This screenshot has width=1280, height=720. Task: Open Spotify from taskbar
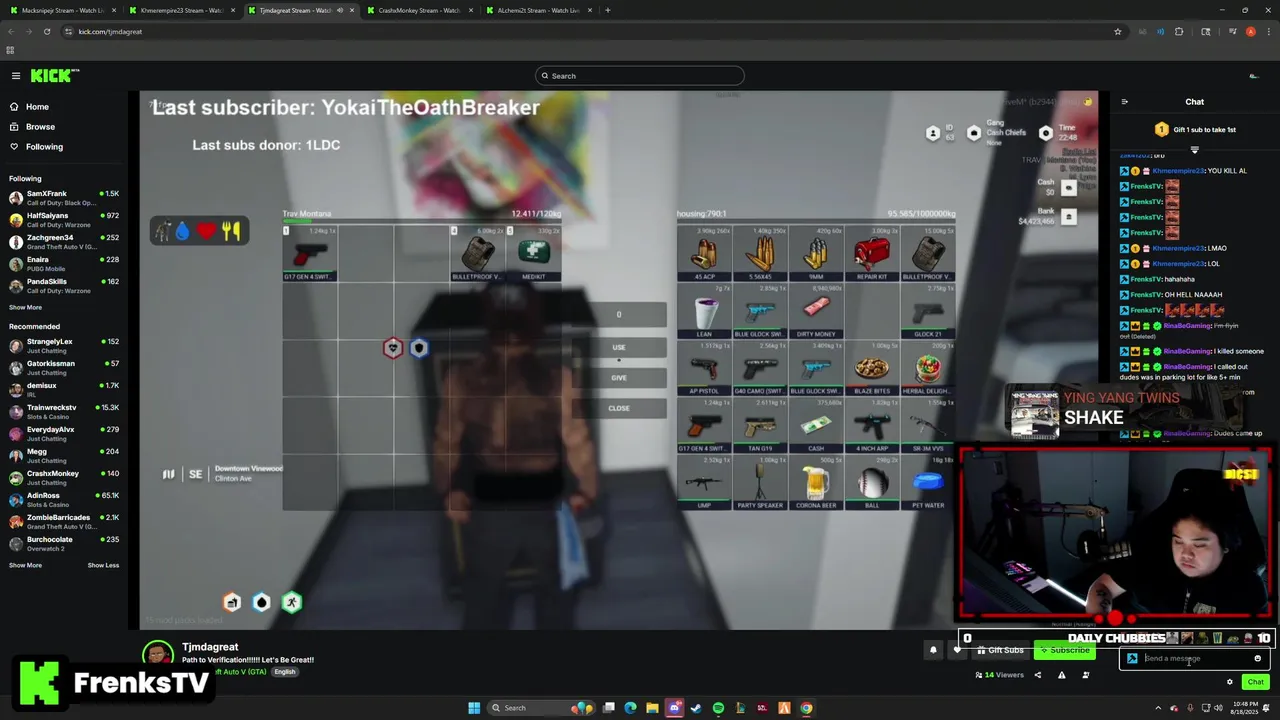tap(718, 708)
